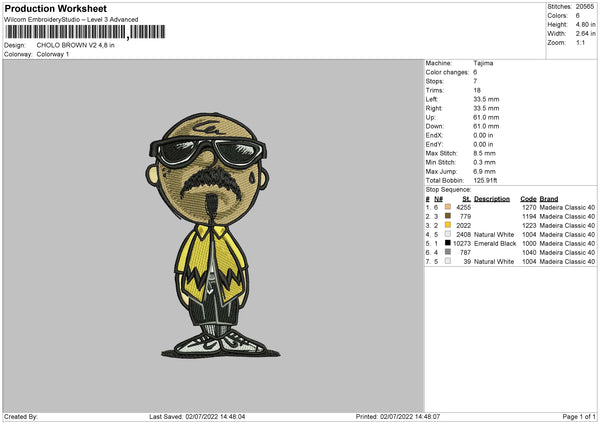Click the 'Color changes:' label
This screenshot has height=424, width=600.
point(447,72)
